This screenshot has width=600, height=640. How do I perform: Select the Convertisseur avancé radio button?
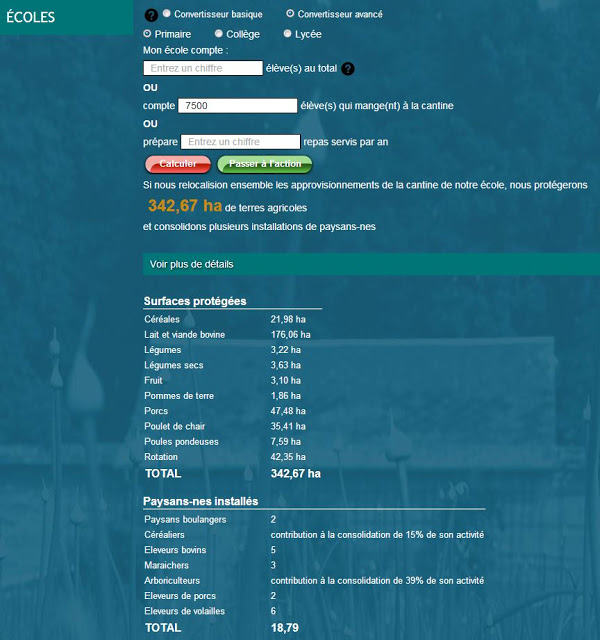290,13
